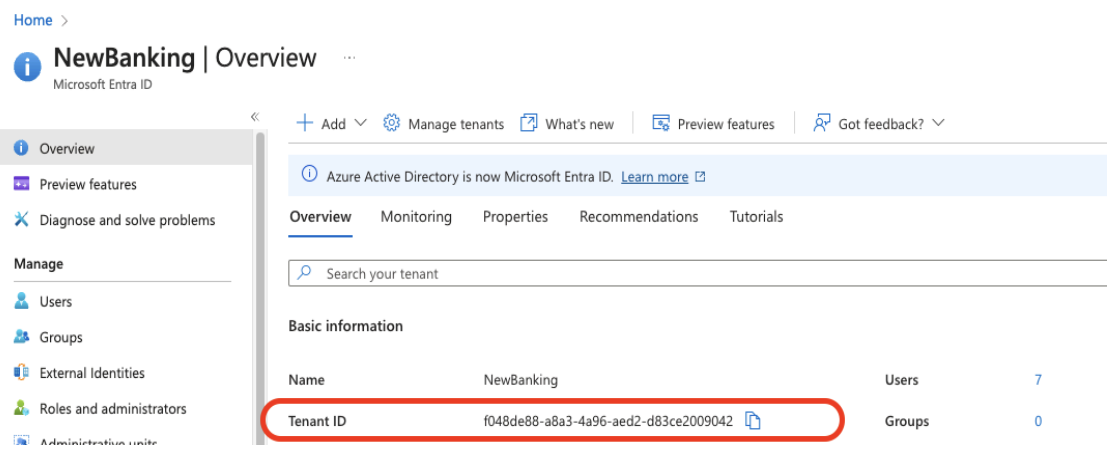Click the plus icon of the Add button

click(x=304, y=123)
